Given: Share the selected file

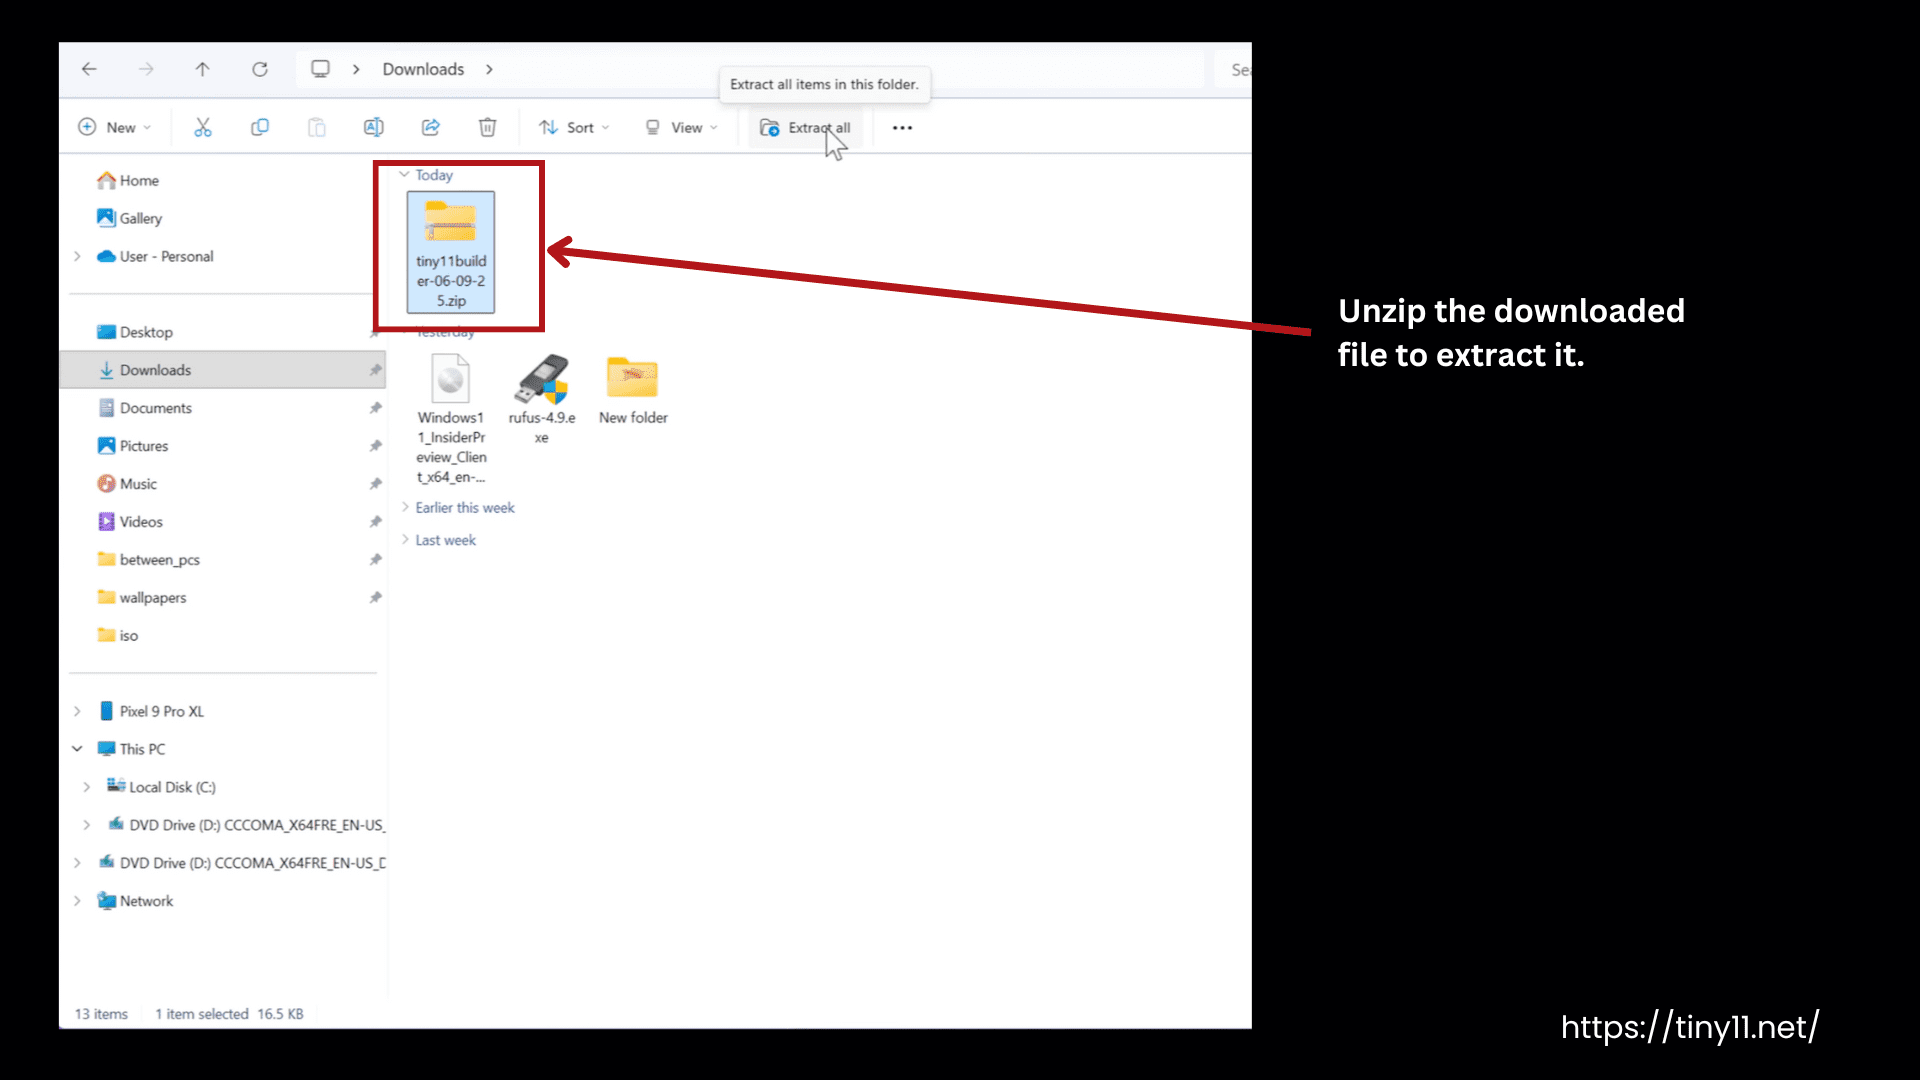Looking at the screenshot, I should [x=430, y=127].
